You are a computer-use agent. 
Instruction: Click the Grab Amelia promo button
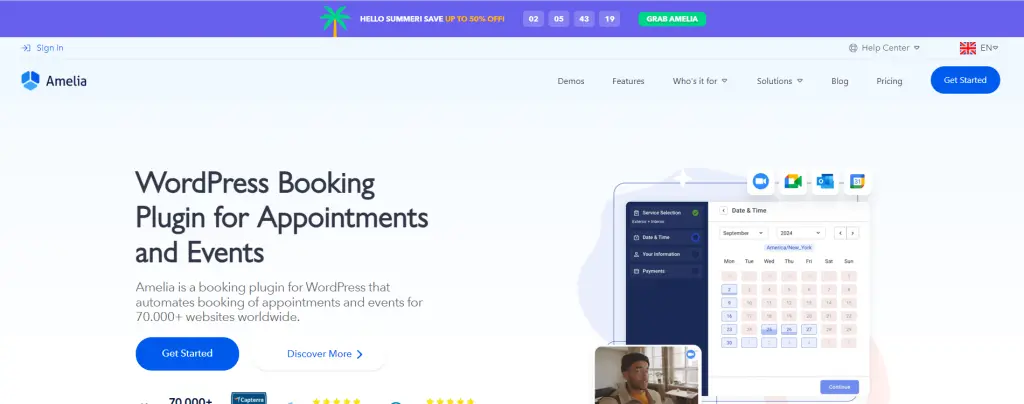pos(672,19)
